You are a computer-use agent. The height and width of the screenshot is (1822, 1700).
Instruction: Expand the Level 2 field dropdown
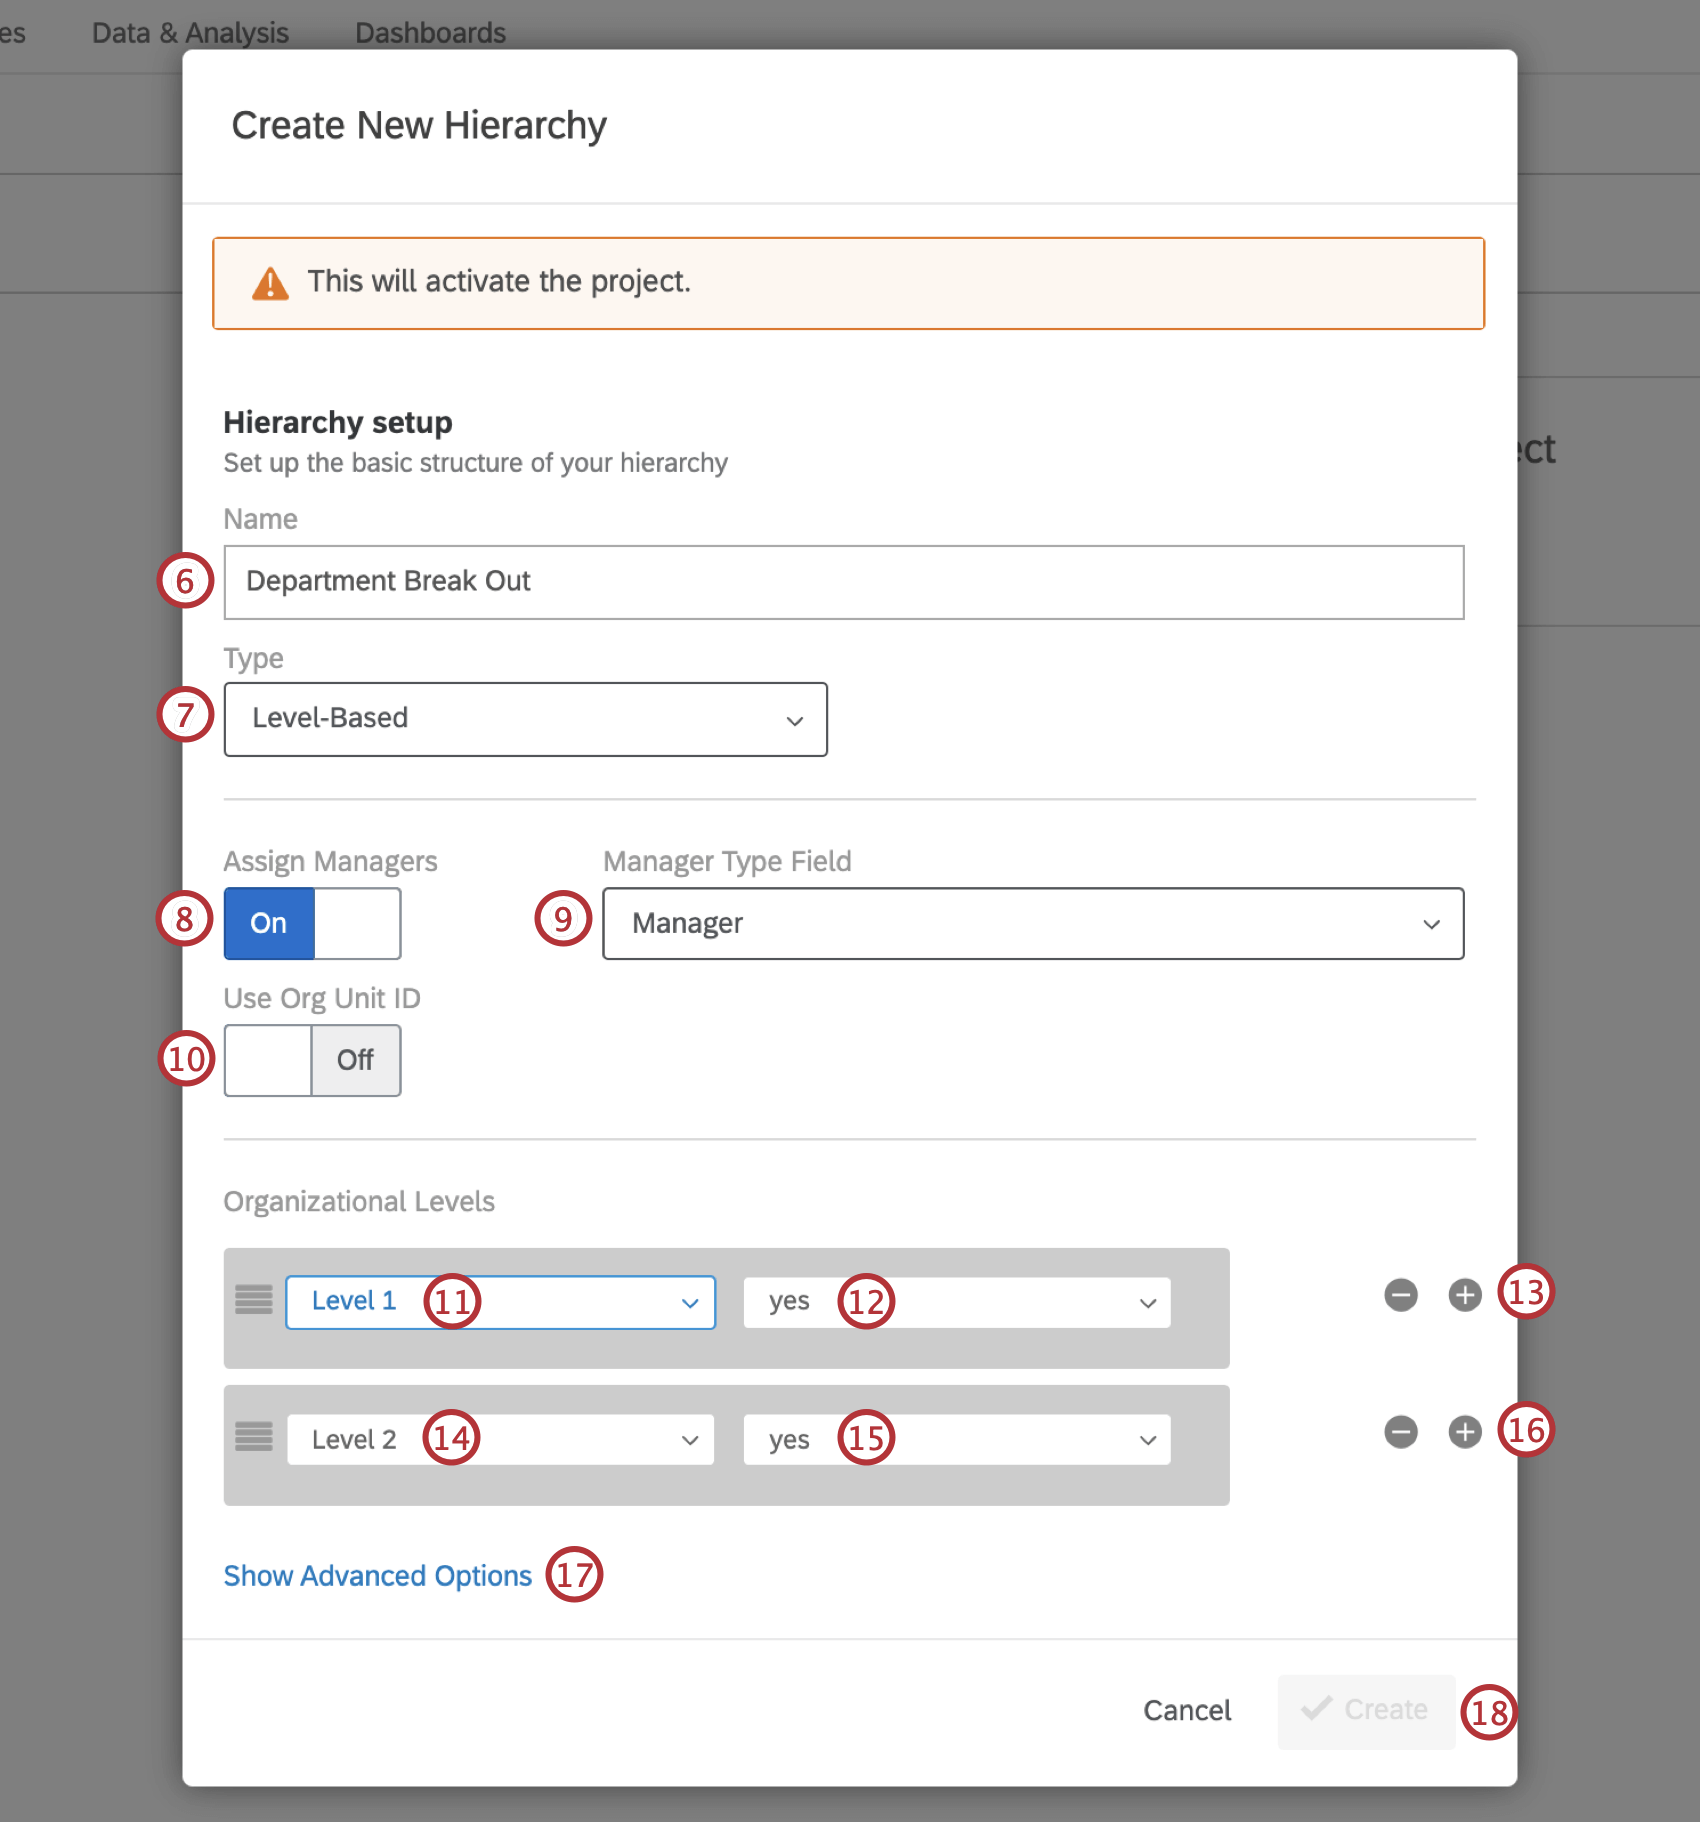500,1439
